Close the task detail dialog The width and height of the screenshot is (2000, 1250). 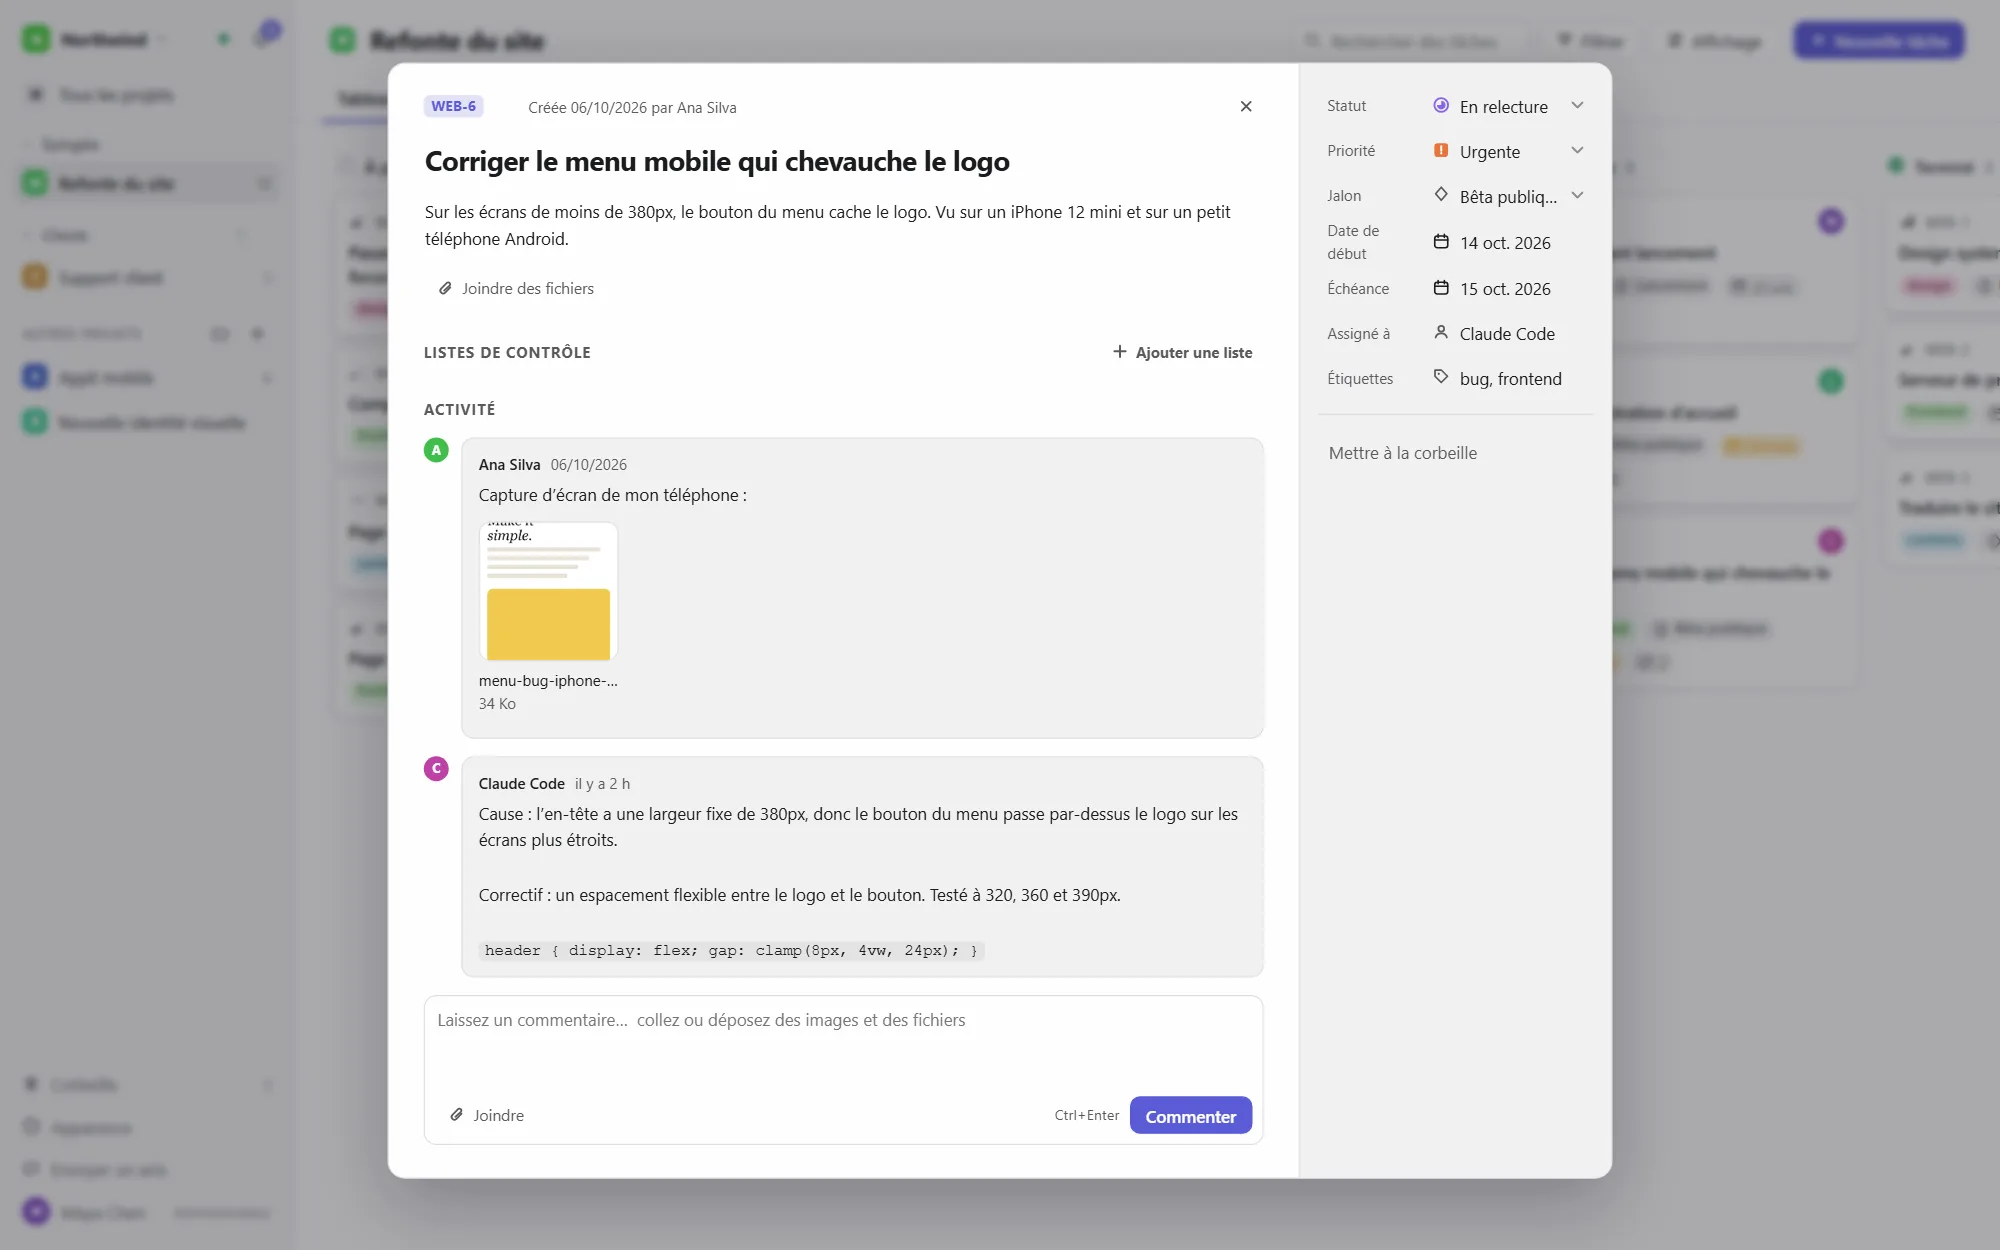tap(1245, 106)
